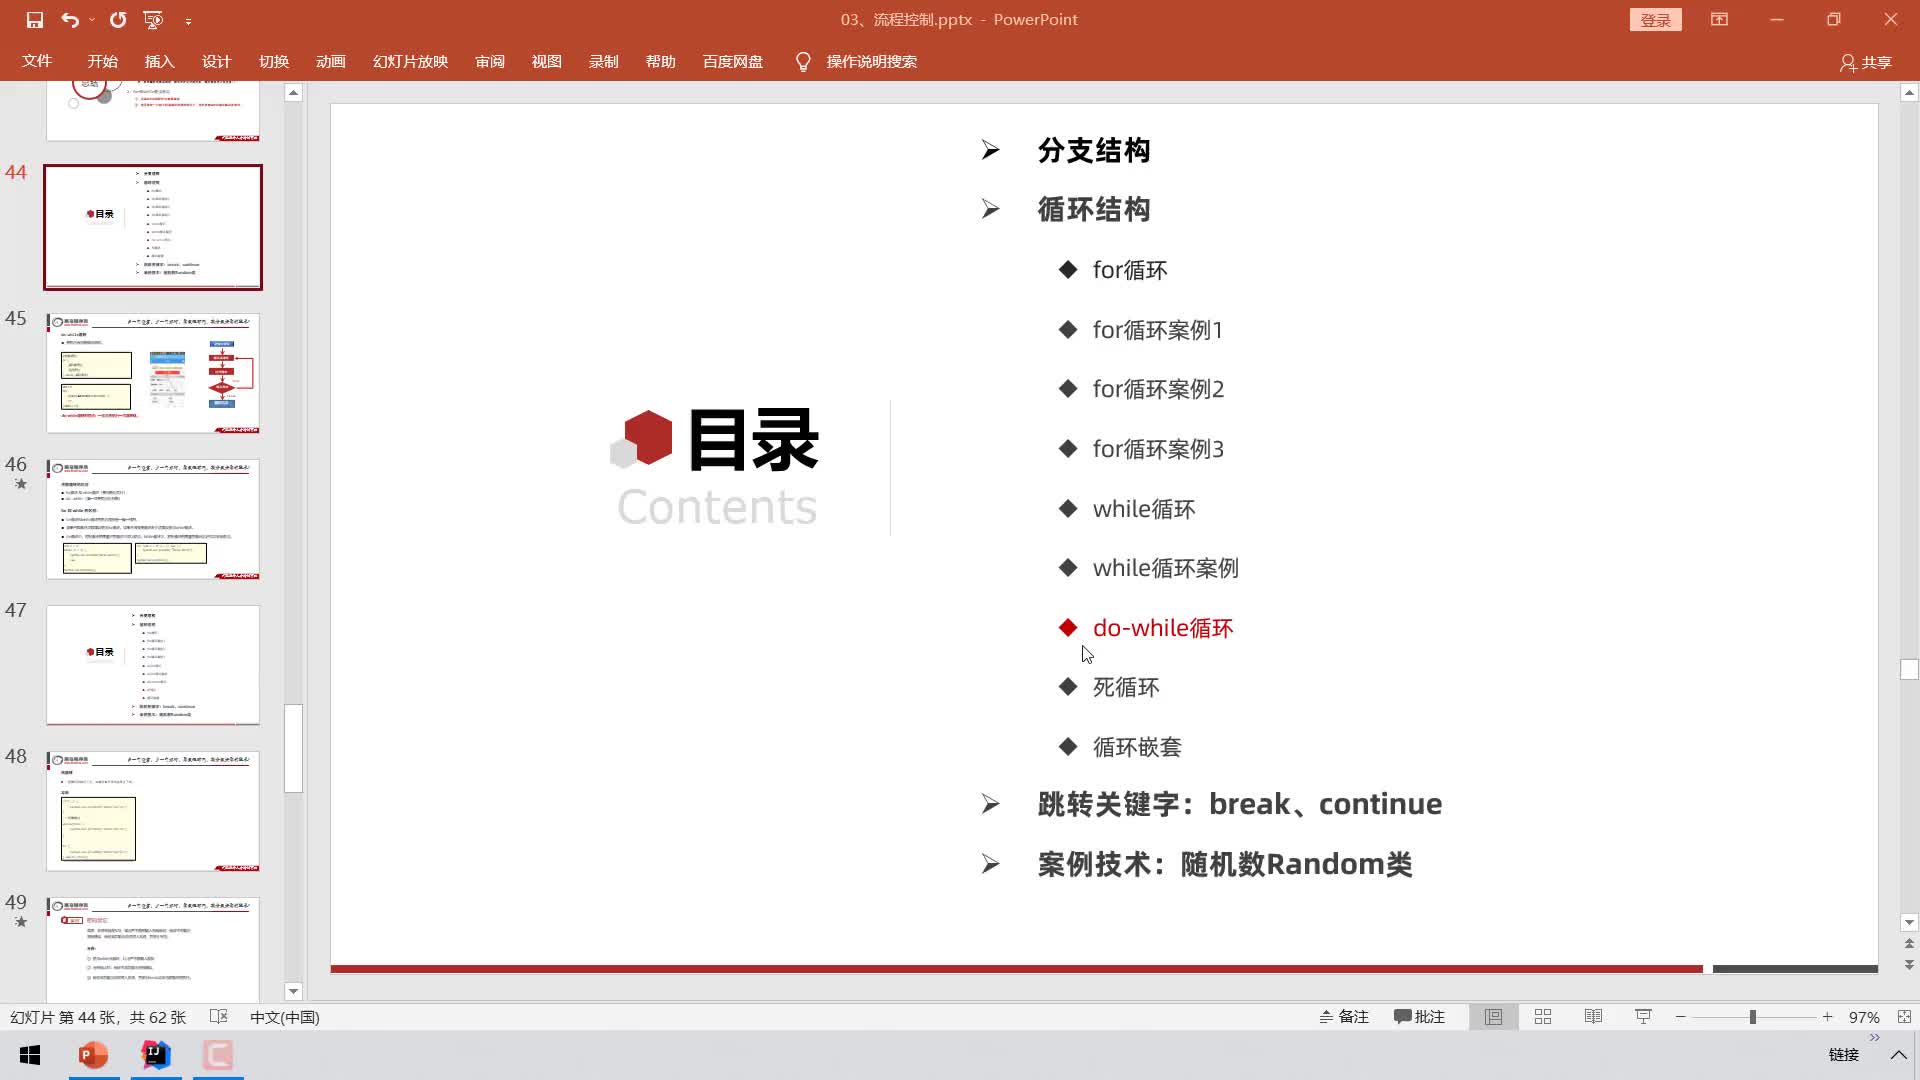
Task: Click thumbnail pane scroll down arrow
Action: (x=293, y=992)
